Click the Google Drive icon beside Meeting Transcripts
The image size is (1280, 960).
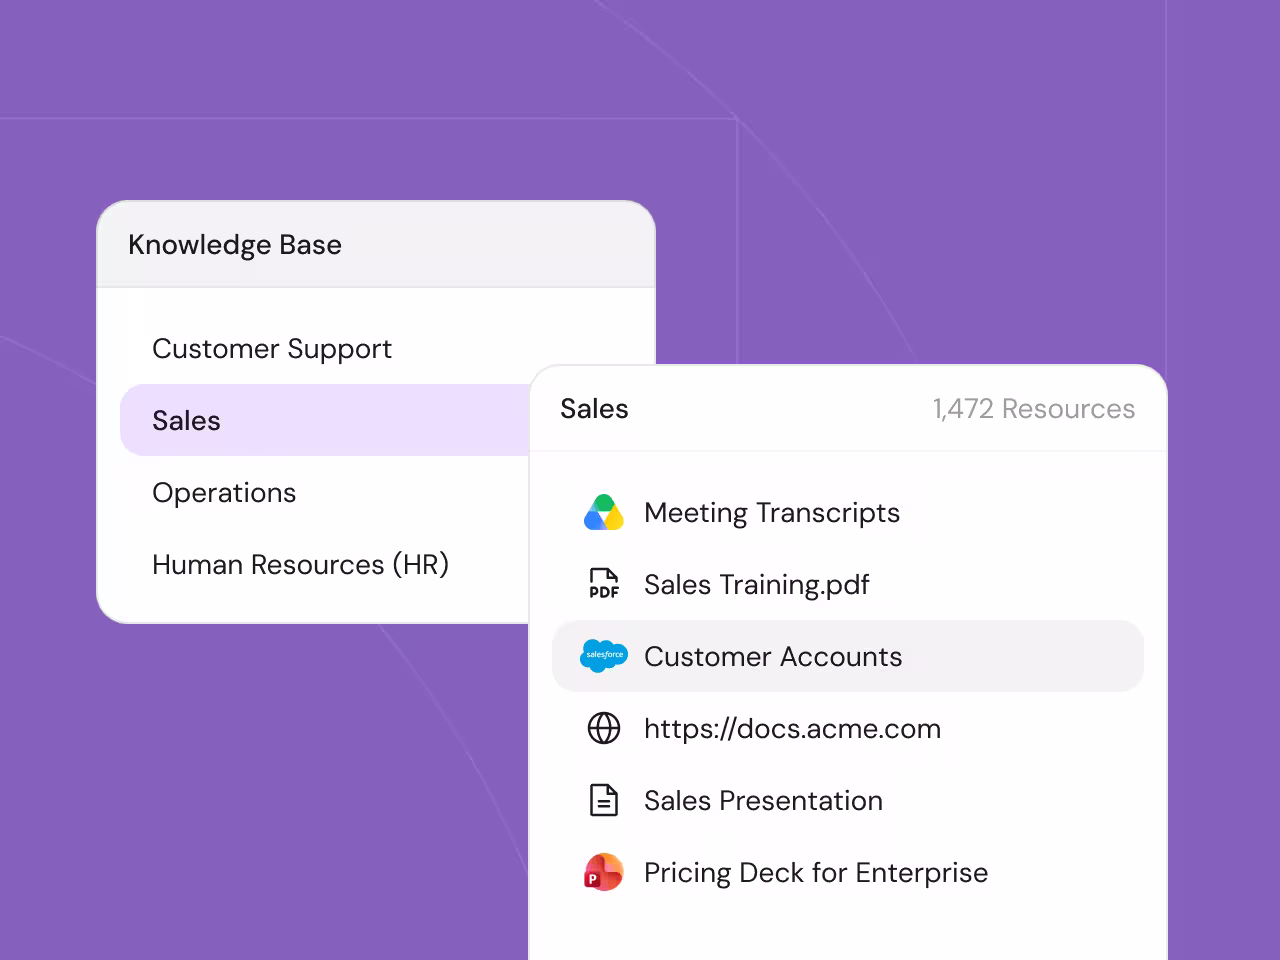point(604,512)
